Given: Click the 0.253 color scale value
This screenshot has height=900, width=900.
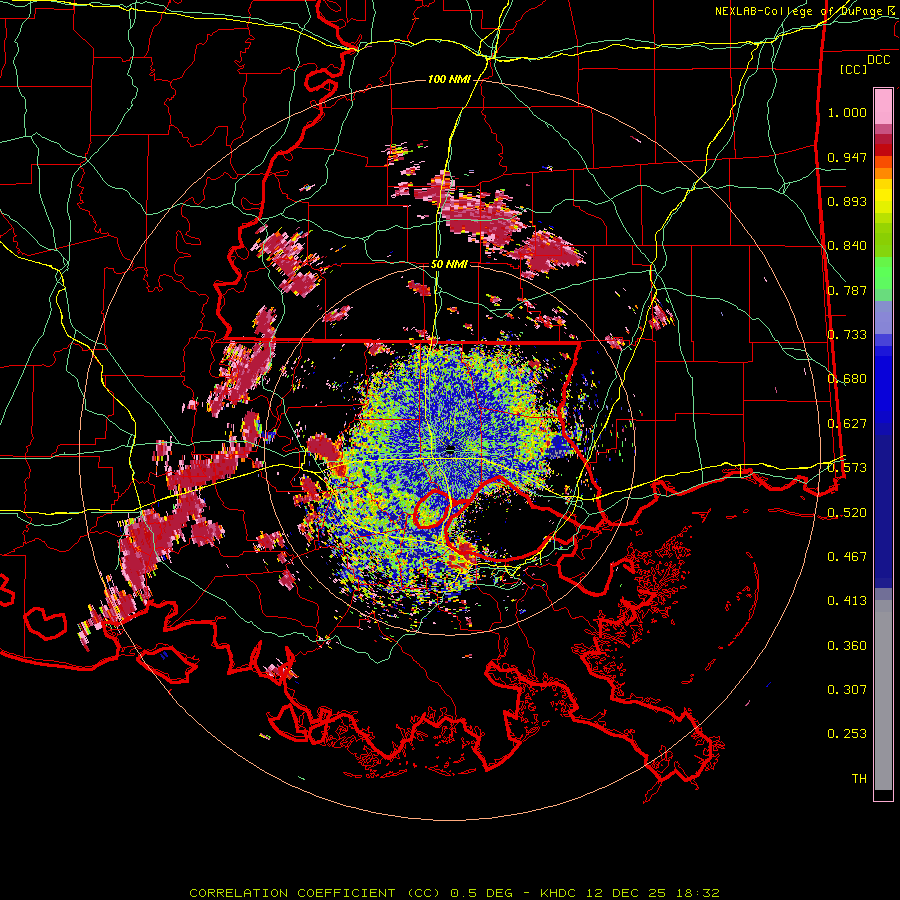Looking at the screenshot, I should click(x=847, y=734).
